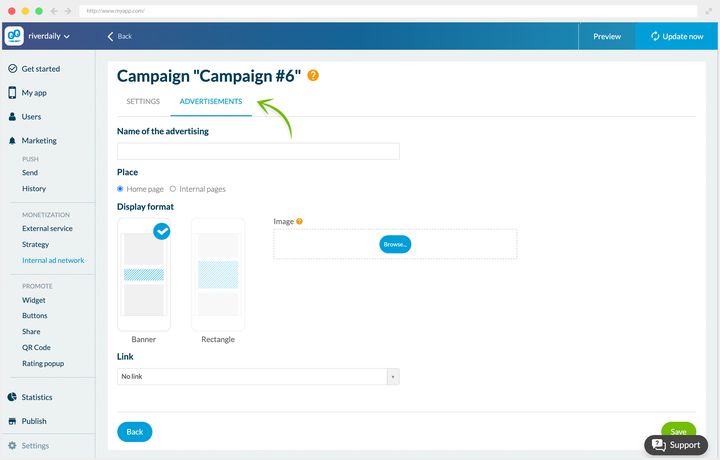Click the Users person icon
Screen dimensions: 720x460
pos(12,117)
